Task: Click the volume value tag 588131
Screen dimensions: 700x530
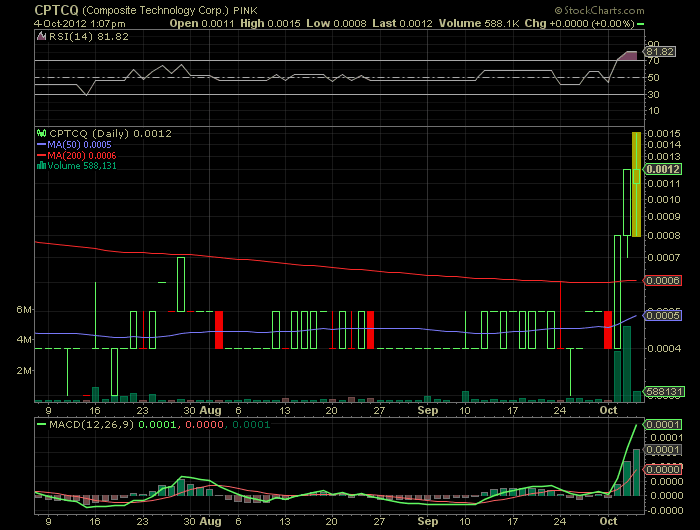Action: (664, 392)
